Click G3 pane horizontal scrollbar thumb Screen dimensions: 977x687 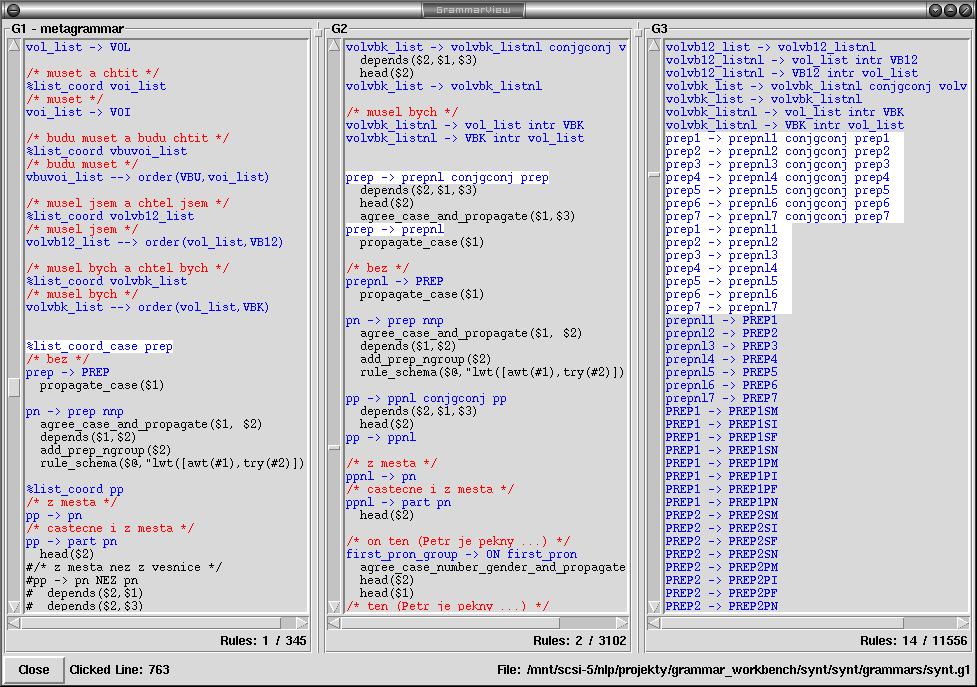click(782, 622)
